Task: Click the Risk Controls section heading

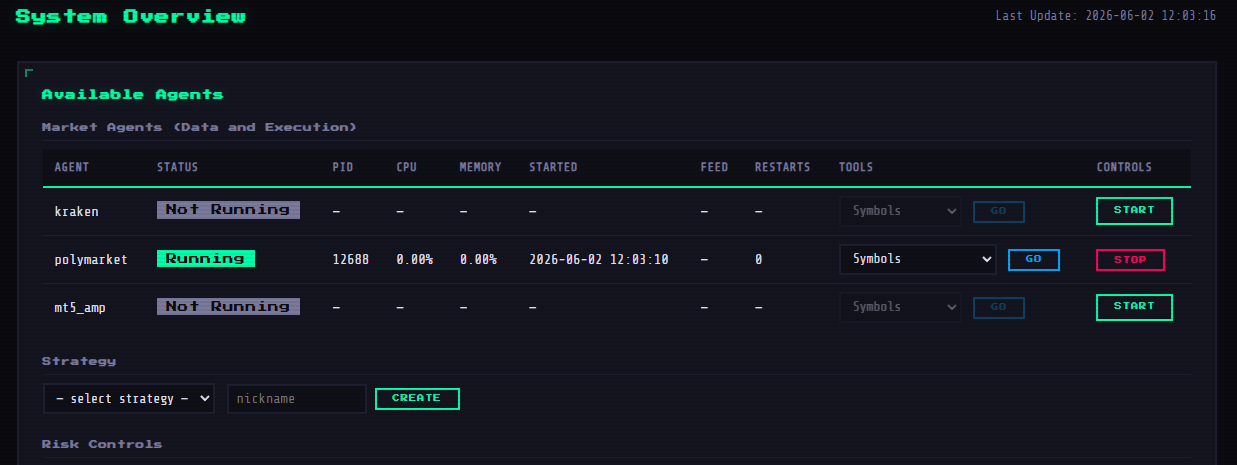Action: coord(102,444)
